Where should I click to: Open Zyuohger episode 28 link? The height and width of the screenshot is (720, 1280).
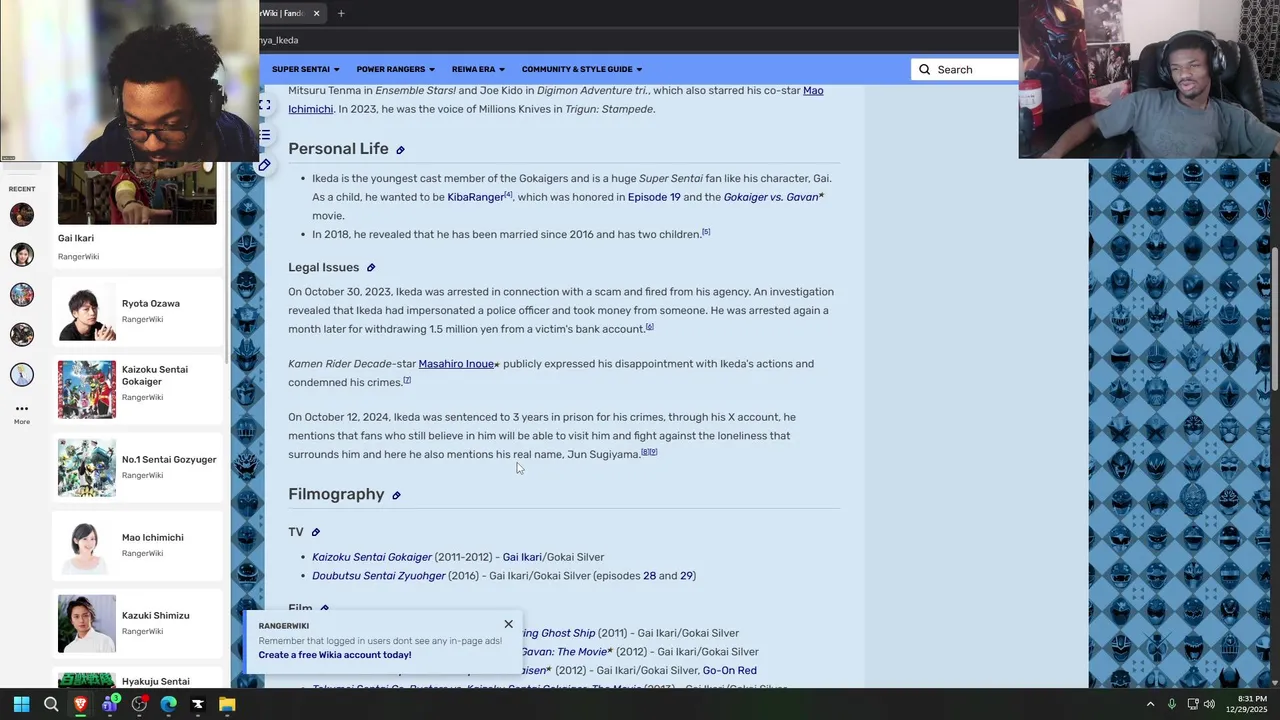[649, 576]
